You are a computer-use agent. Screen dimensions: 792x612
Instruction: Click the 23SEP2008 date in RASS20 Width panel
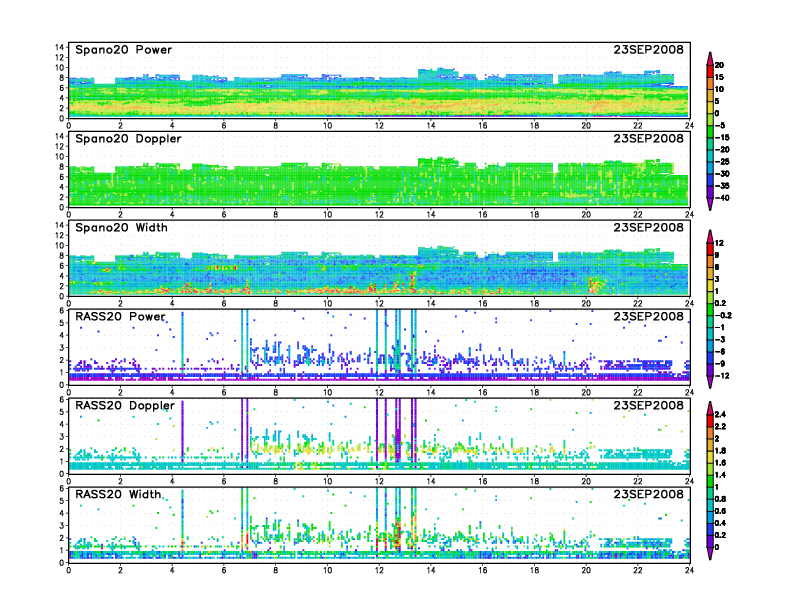(x=649, y=494)
